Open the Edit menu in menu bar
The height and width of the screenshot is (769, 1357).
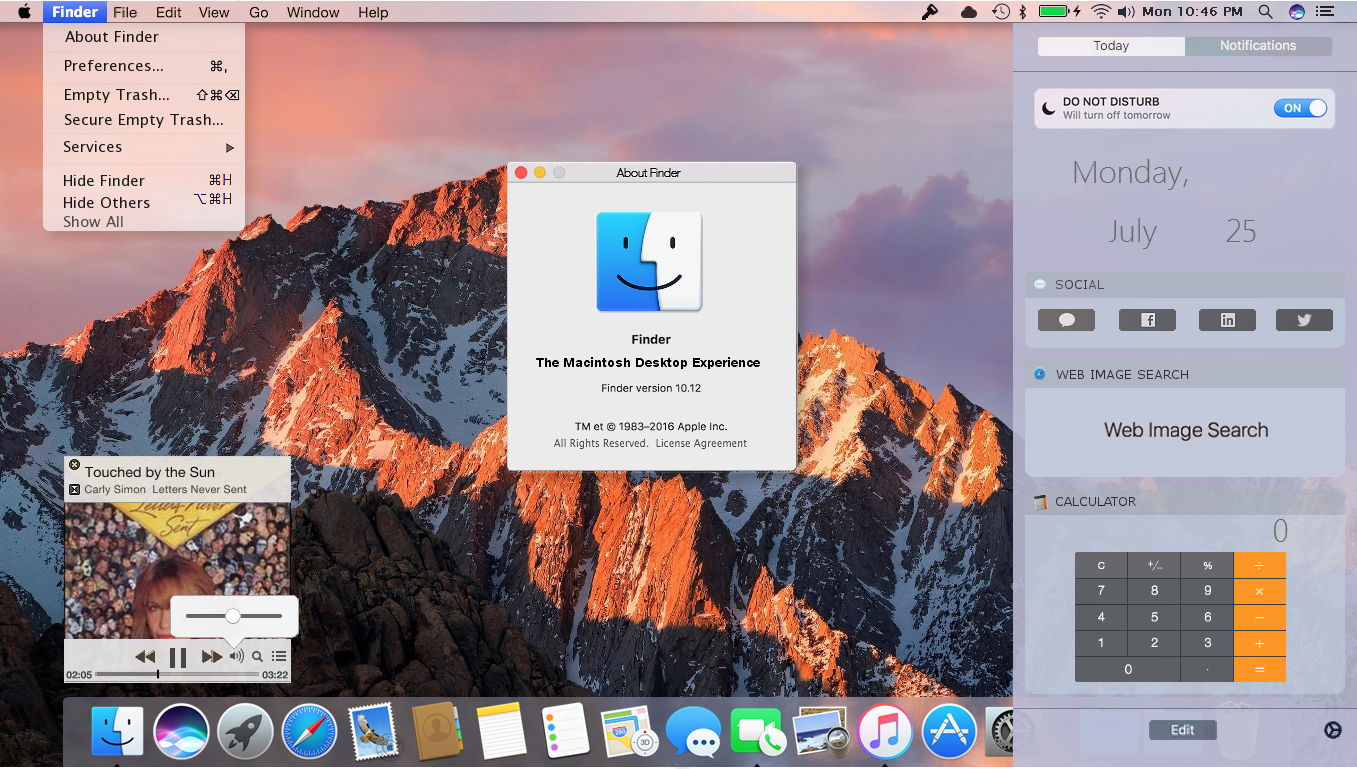pos(169,12)
